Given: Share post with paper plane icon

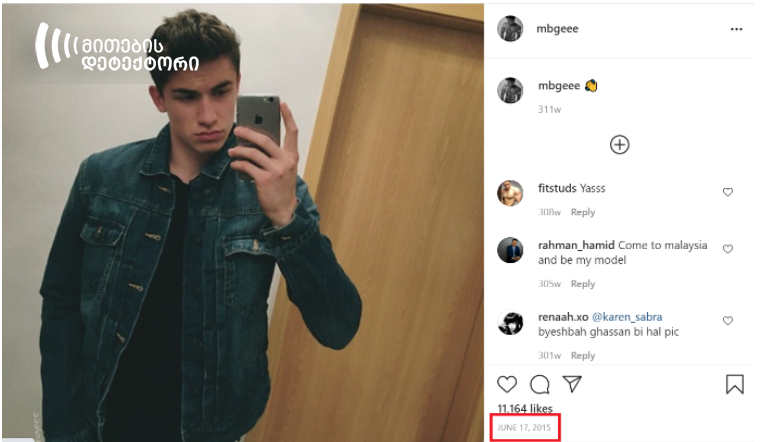Looking at the screenshot, I should coord(572,384).
